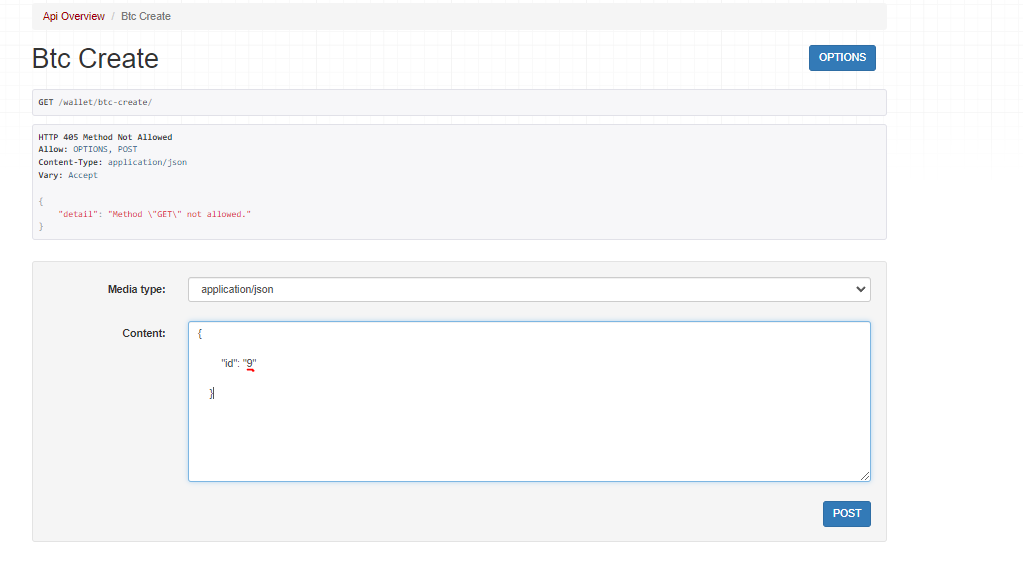Click the HTTP 405 Method Not Allowed text

tap(105, 137)
